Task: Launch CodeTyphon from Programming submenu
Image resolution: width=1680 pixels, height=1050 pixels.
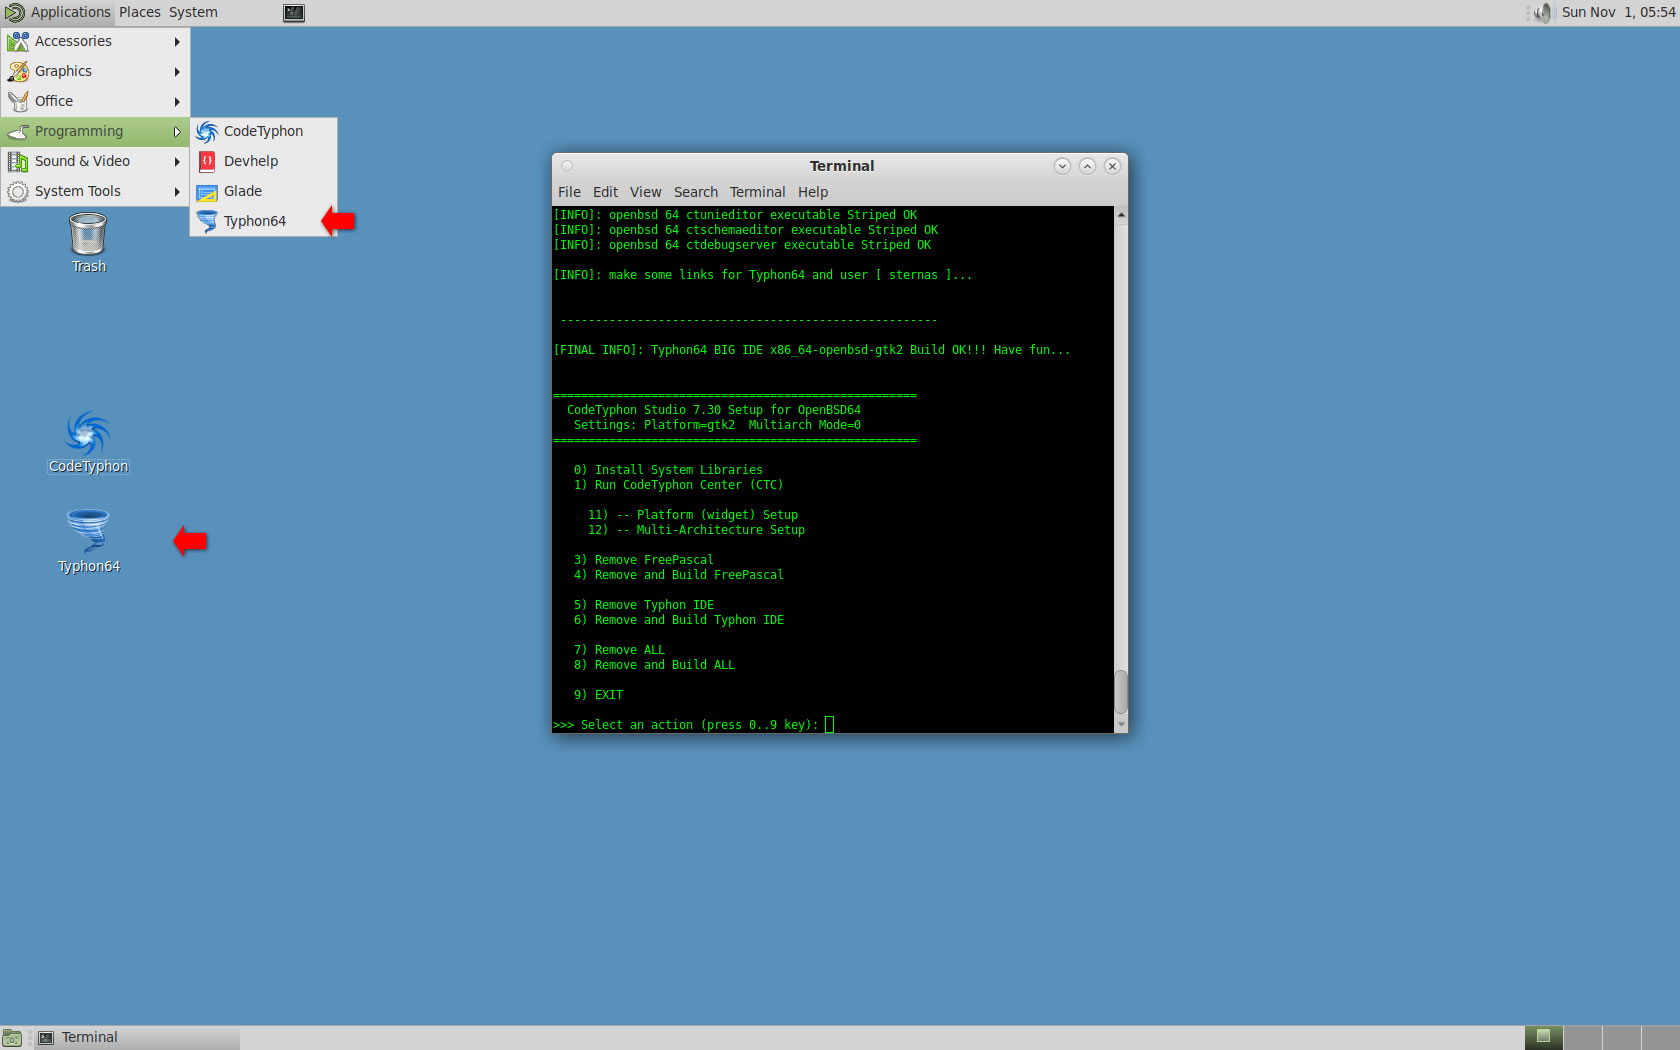Action: [263, 131]
